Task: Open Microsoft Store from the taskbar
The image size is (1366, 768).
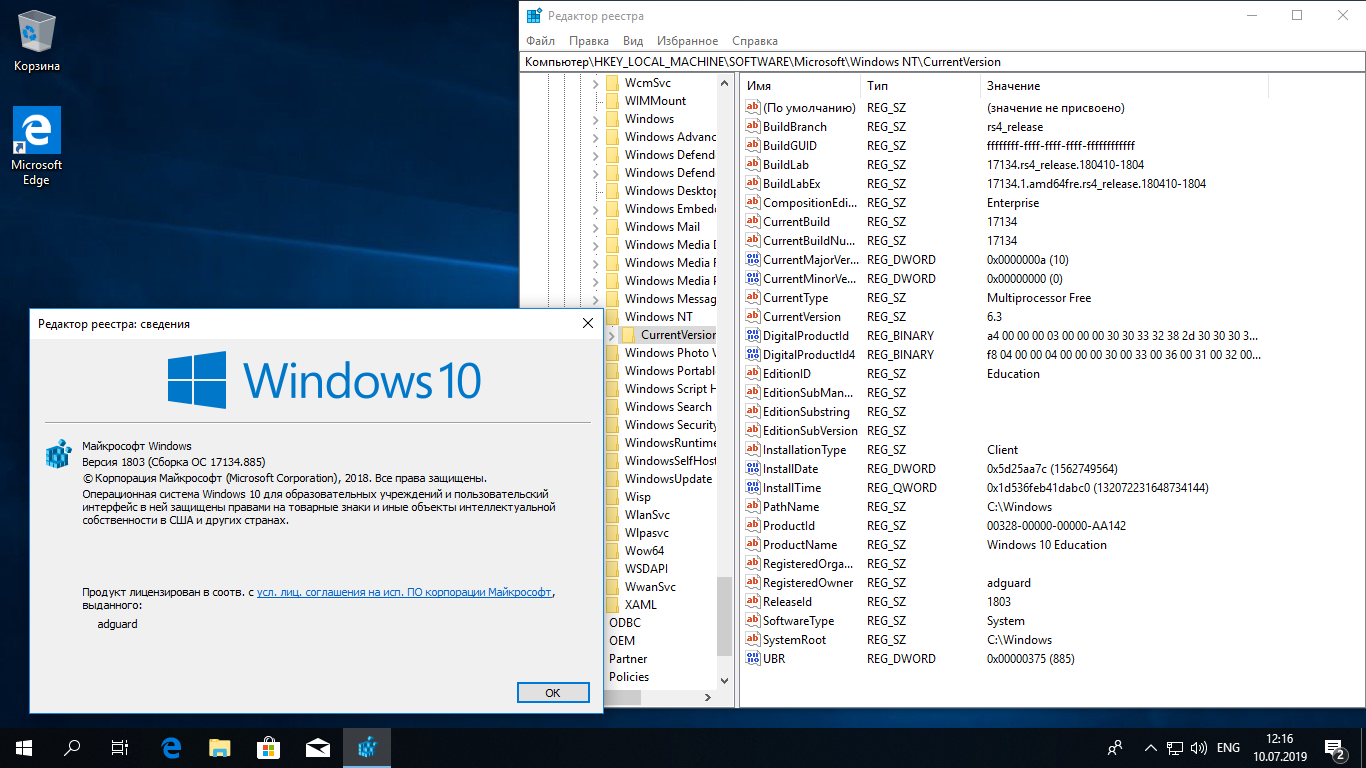Action: [x=269, y=747]
